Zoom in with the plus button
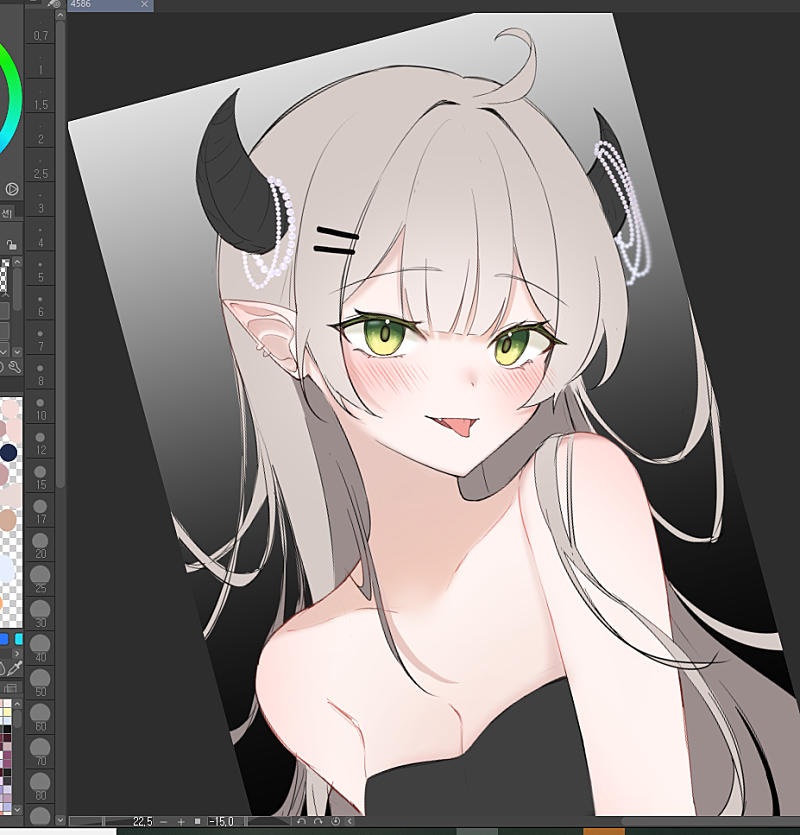 point(181,822)
